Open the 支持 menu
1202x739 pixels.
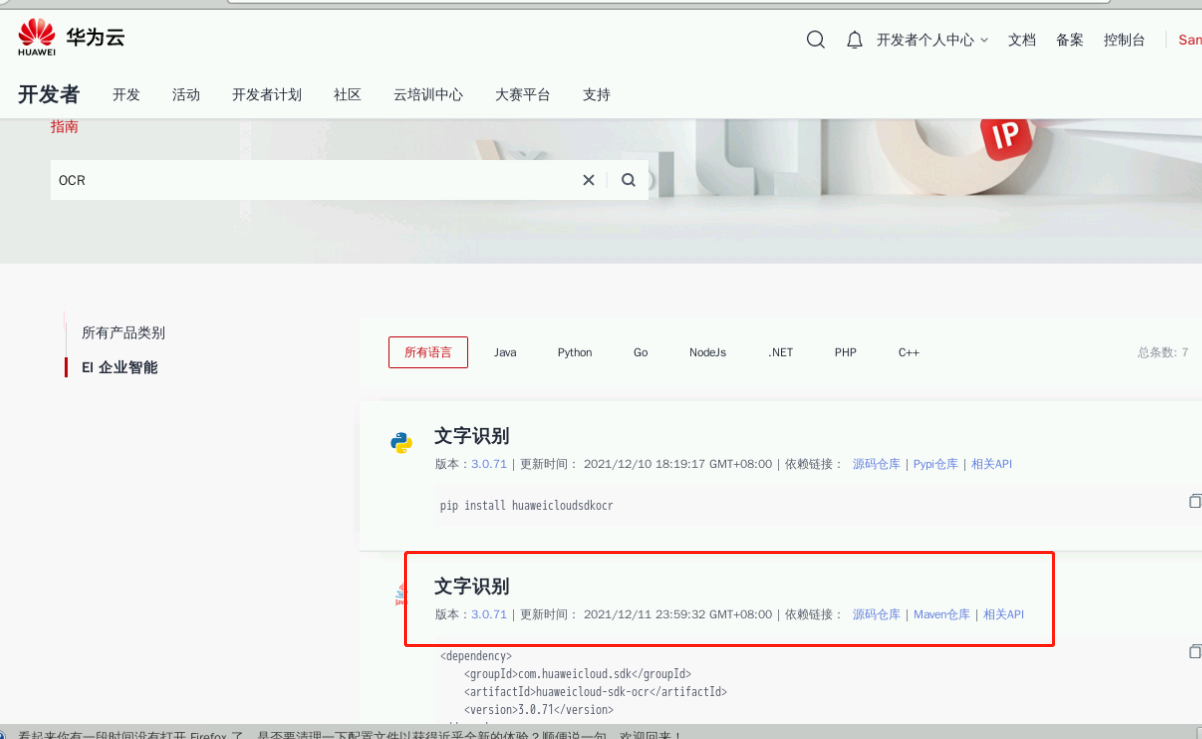pyautogui.click(x=596, y=95)
